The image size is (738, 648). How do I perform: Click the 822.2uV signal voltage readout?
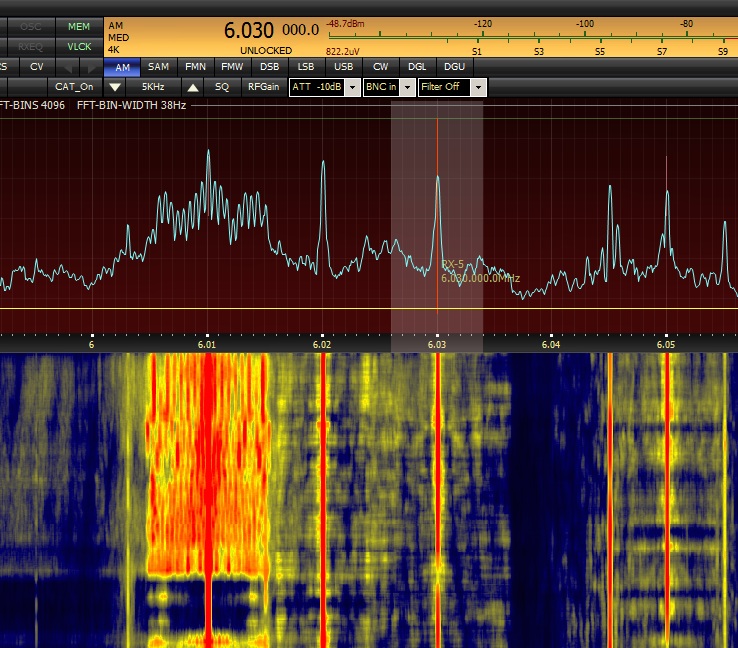(343, 51)
